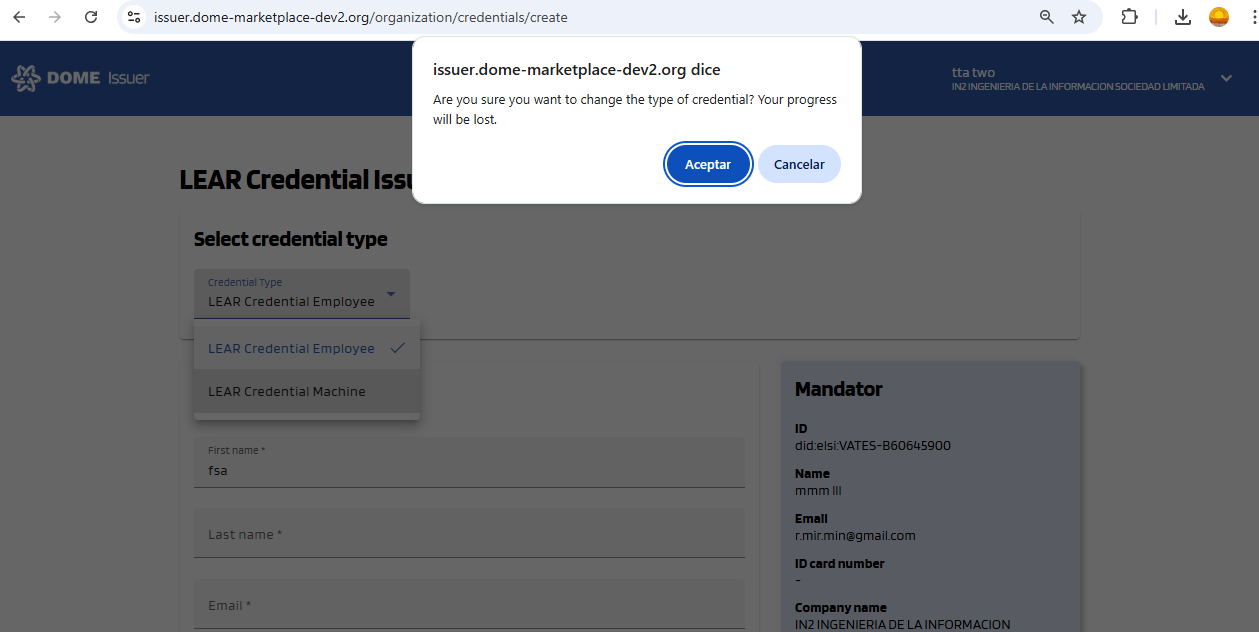Select LEAR Credential Employee option
Image resolution: width=1259 pixels, height=632 pixels.
(x=291, y=349)
